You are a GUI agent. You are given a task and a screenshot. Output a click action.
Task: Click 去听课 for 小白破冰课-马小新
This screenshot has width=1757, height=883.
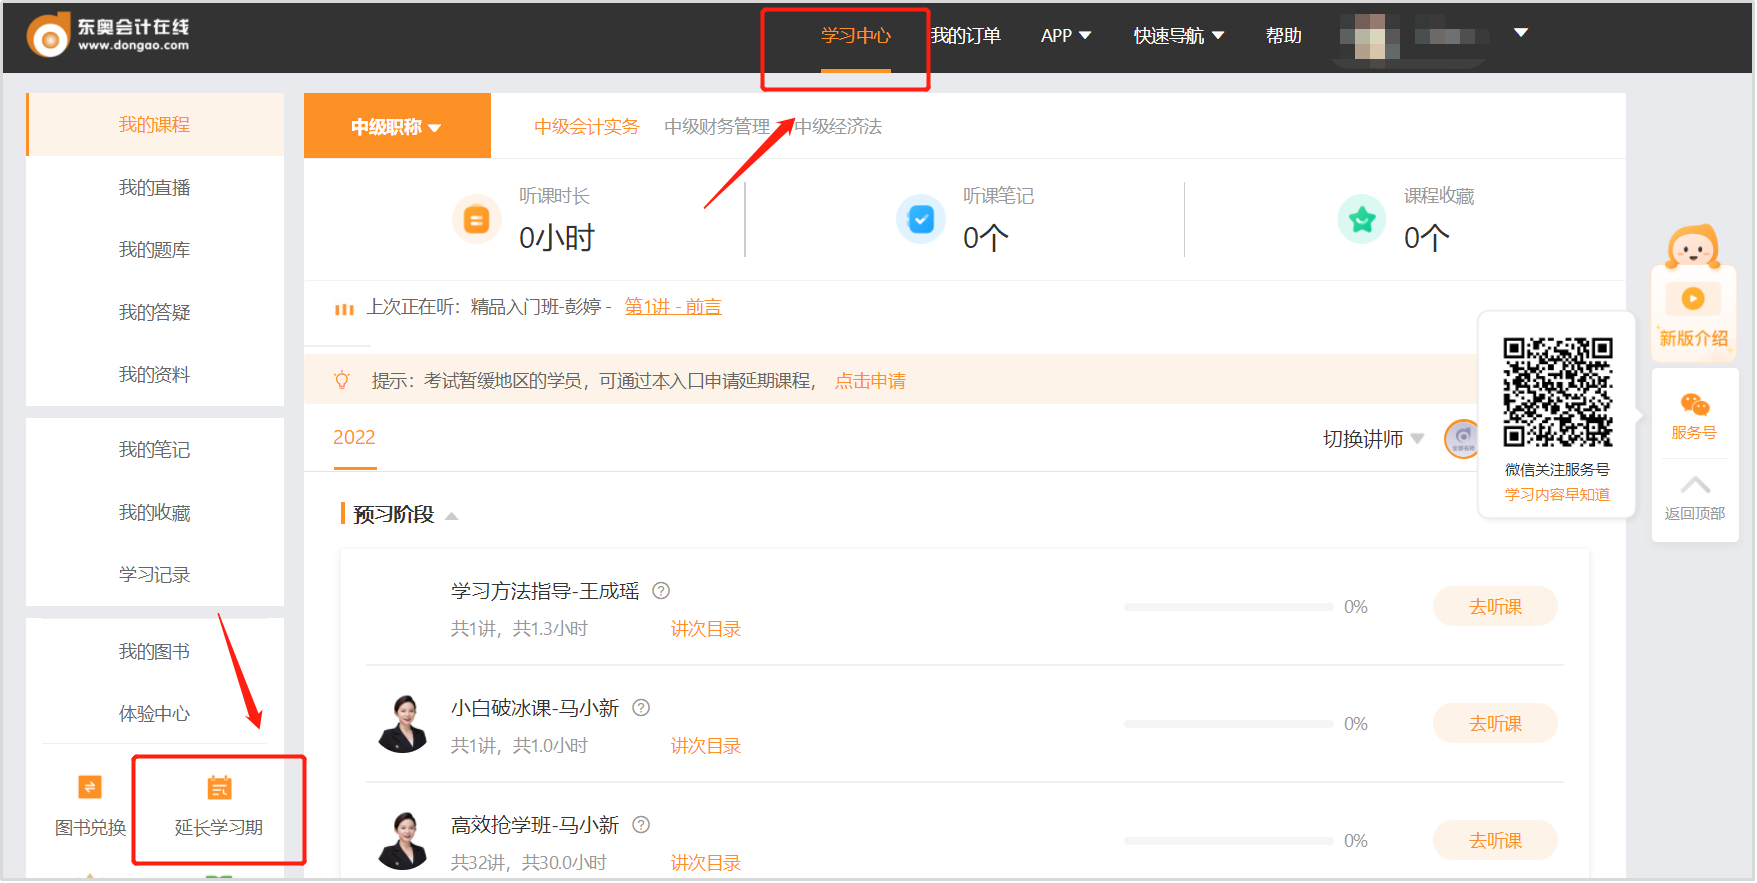point(1494,723)
